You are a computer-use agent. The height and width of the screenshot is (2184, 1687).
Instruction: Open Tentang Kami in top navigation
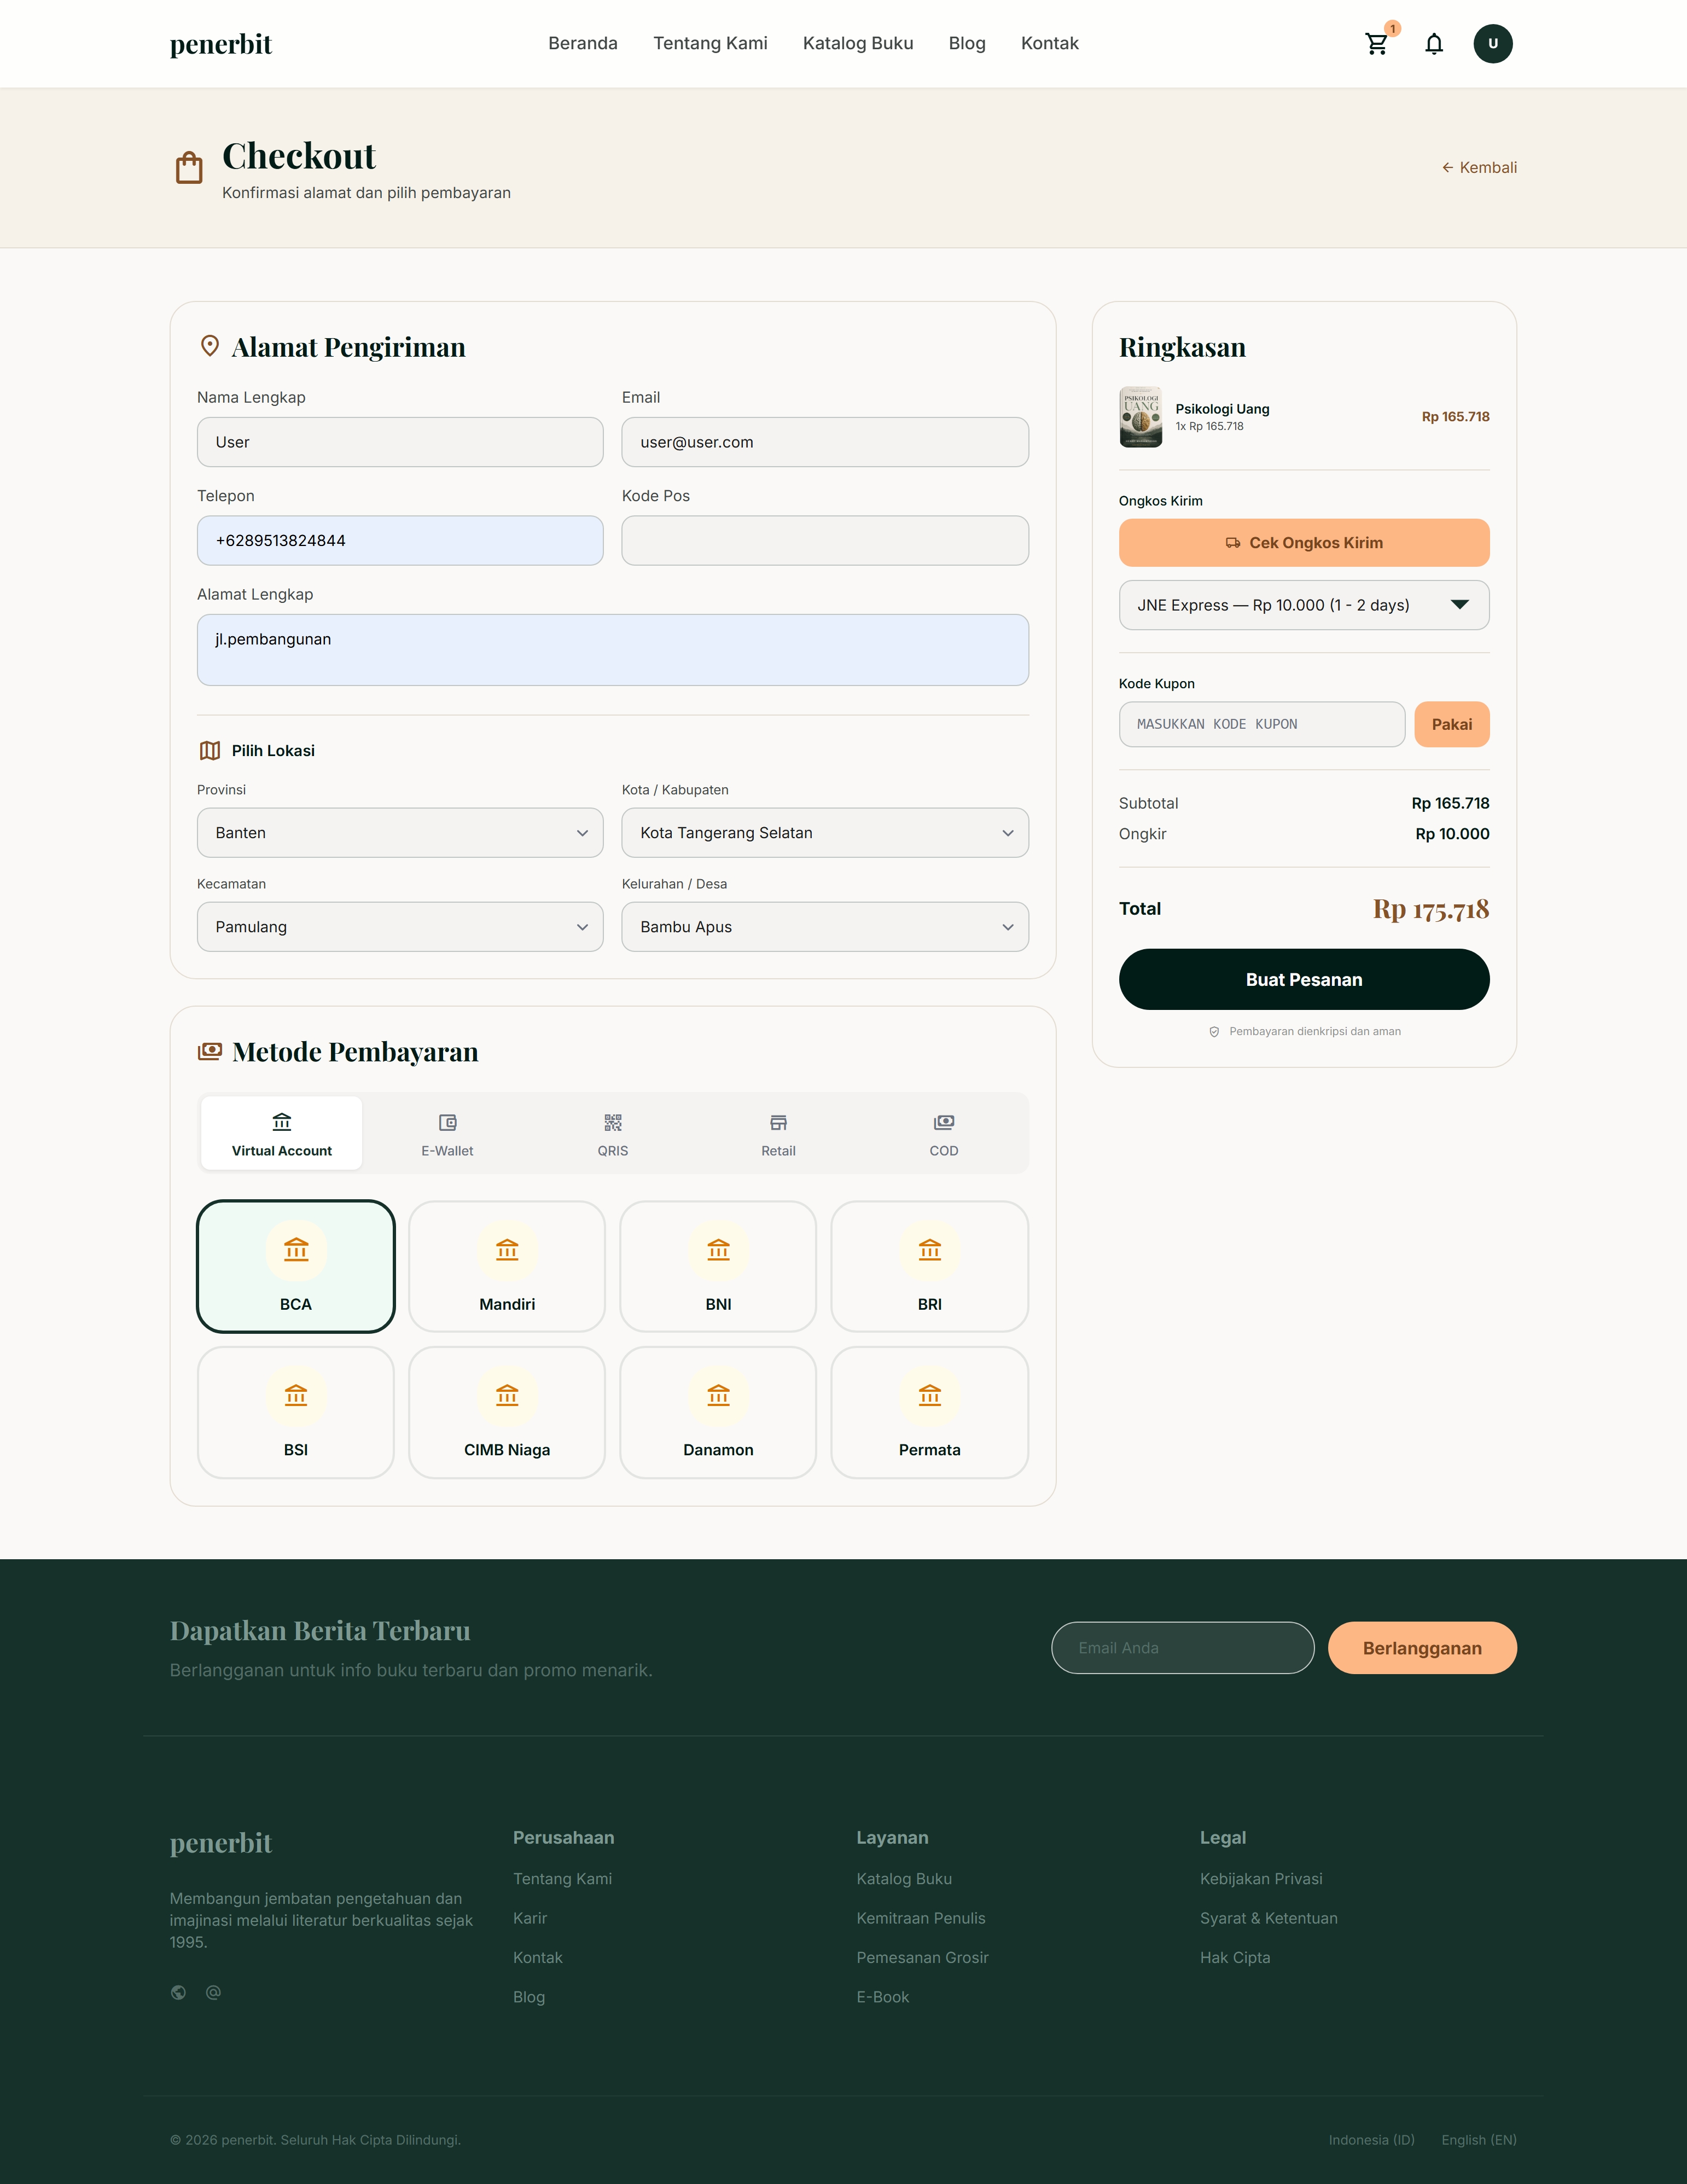(710, 43)
